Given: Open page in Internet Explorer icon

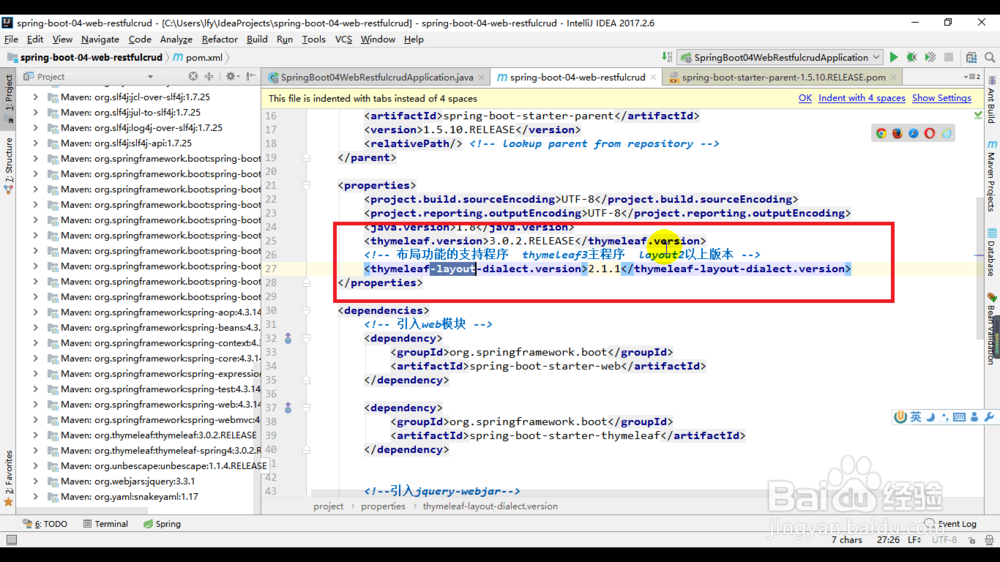Looking at the screenshot, I should 946,133.
